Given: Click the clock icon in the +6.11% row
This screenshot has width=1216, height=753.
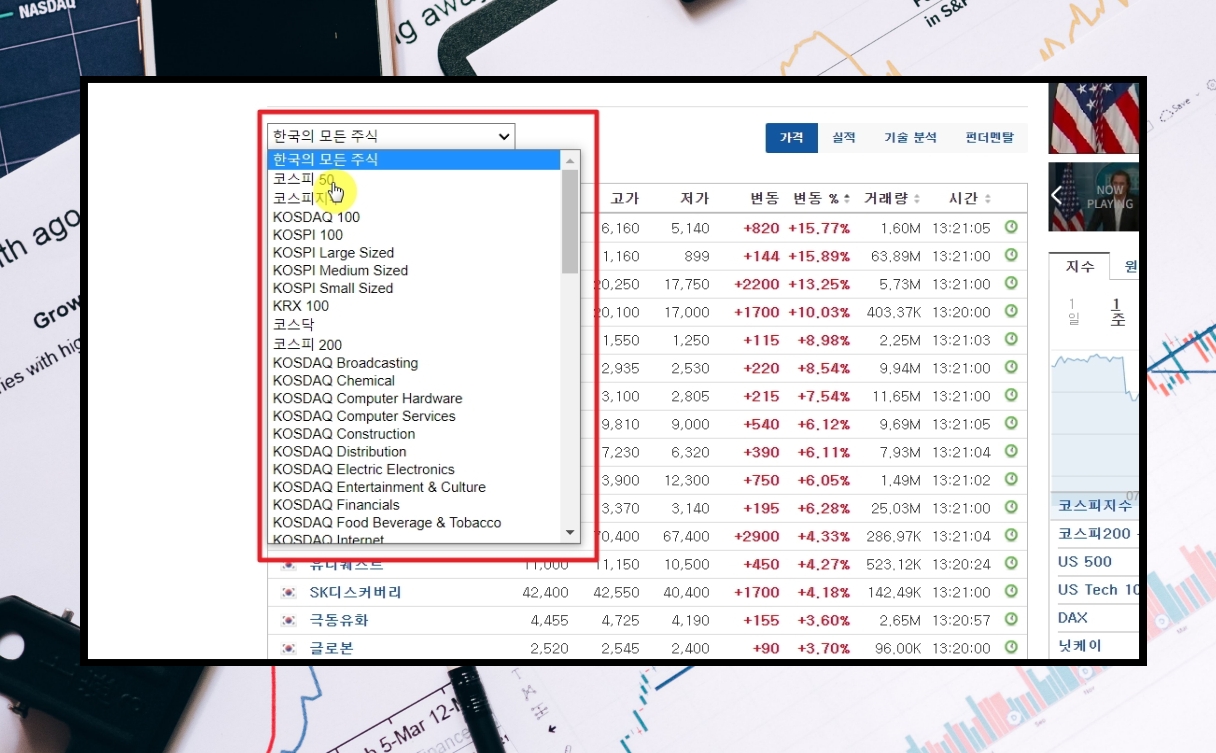Looking at the screenshot, I should (1011, 452).
